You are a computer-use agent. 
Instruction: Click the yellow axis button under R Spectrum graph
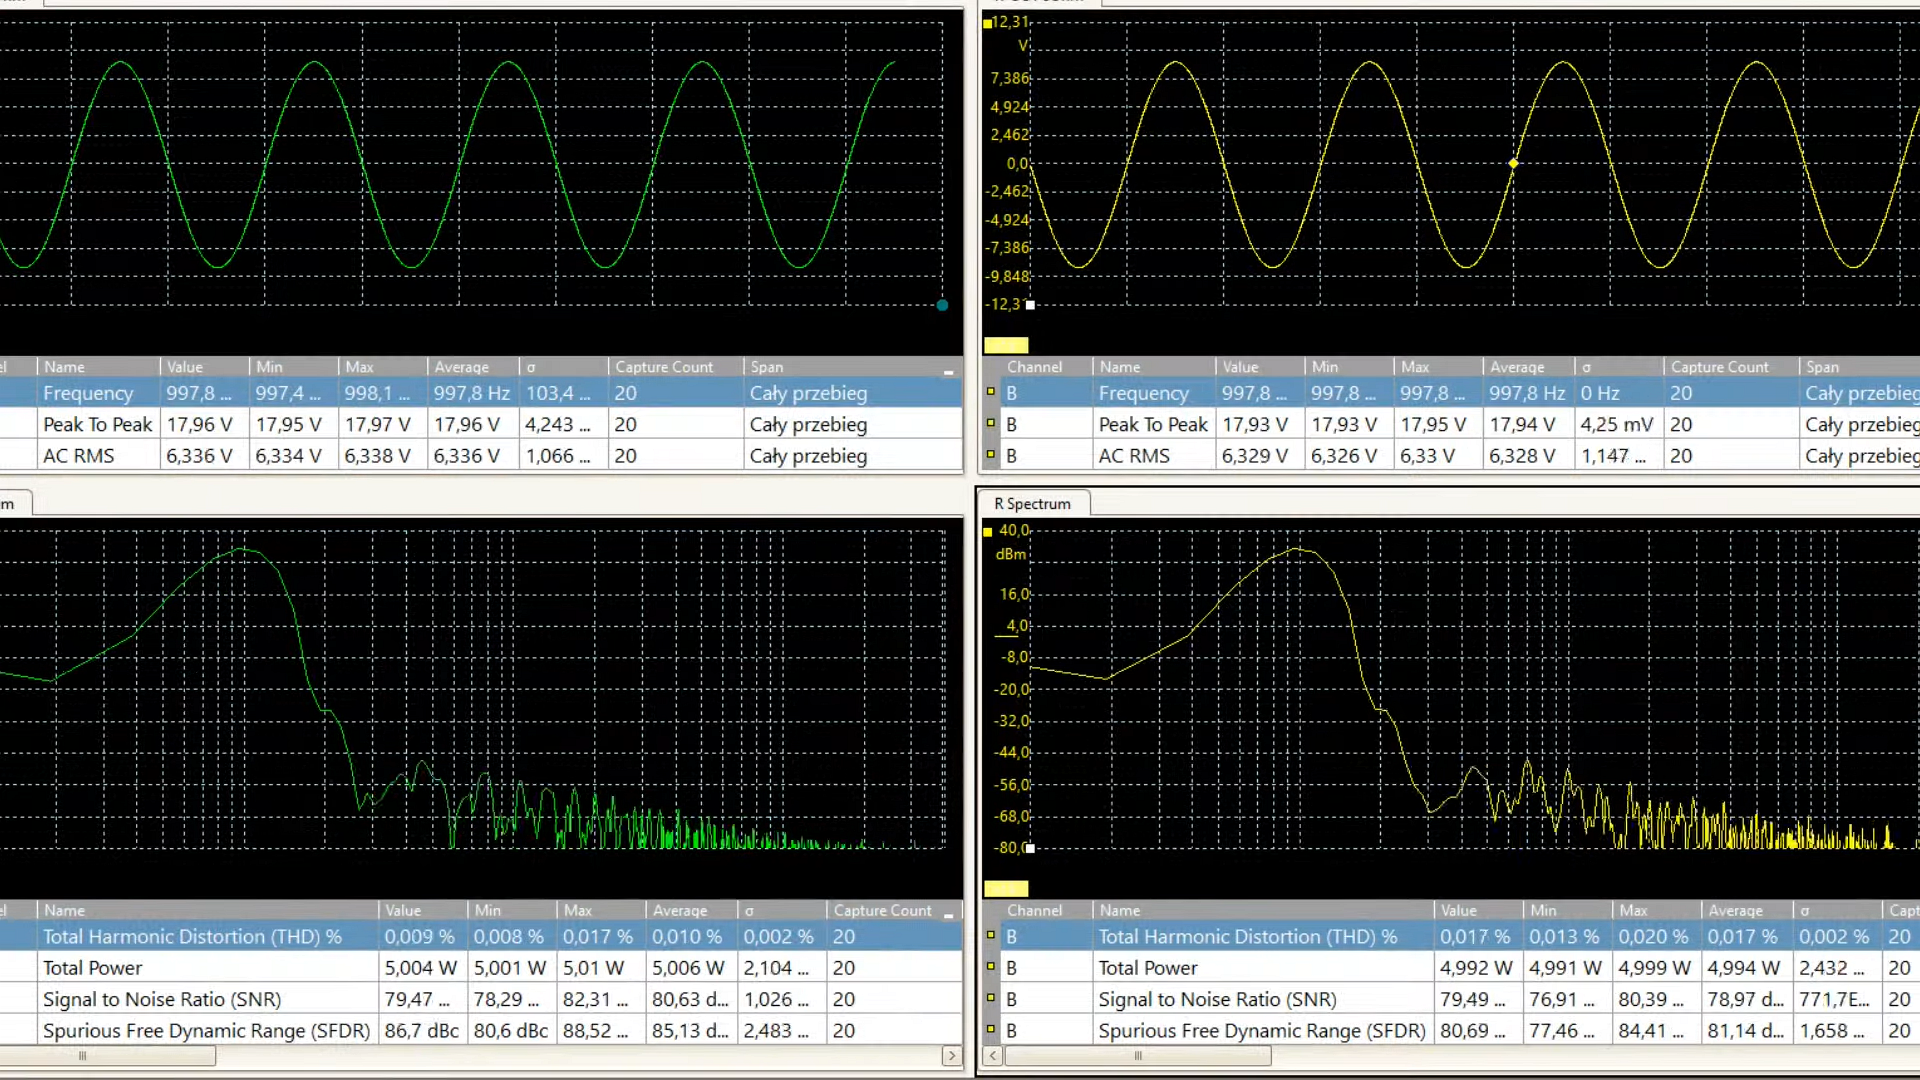[1006, 888]
